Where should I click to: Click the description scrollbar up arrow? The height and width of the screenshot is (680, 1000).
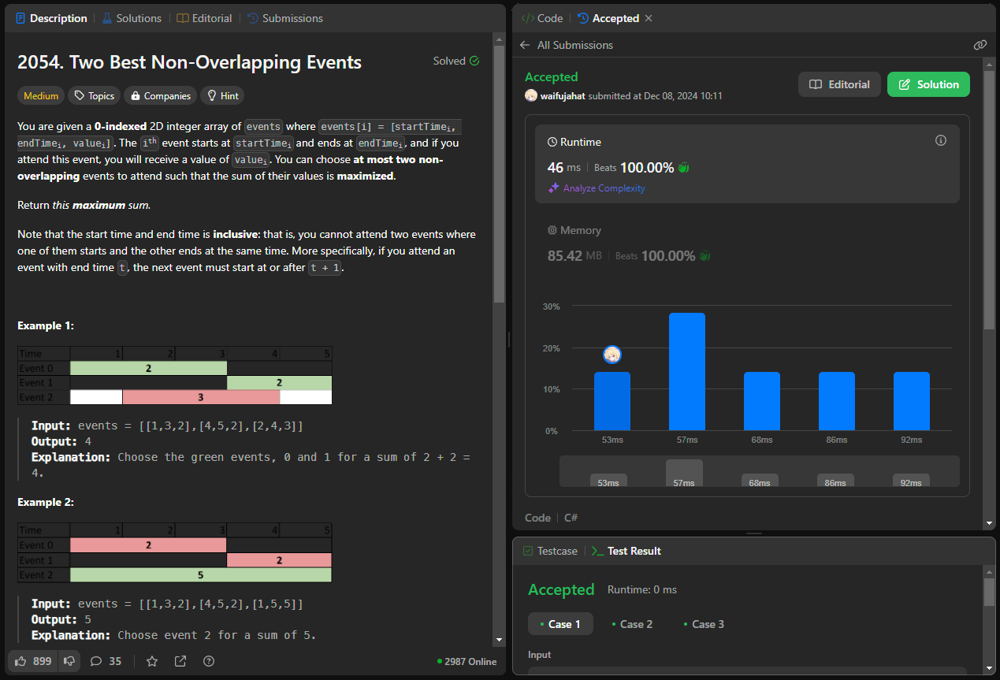(x=499, y=40)
